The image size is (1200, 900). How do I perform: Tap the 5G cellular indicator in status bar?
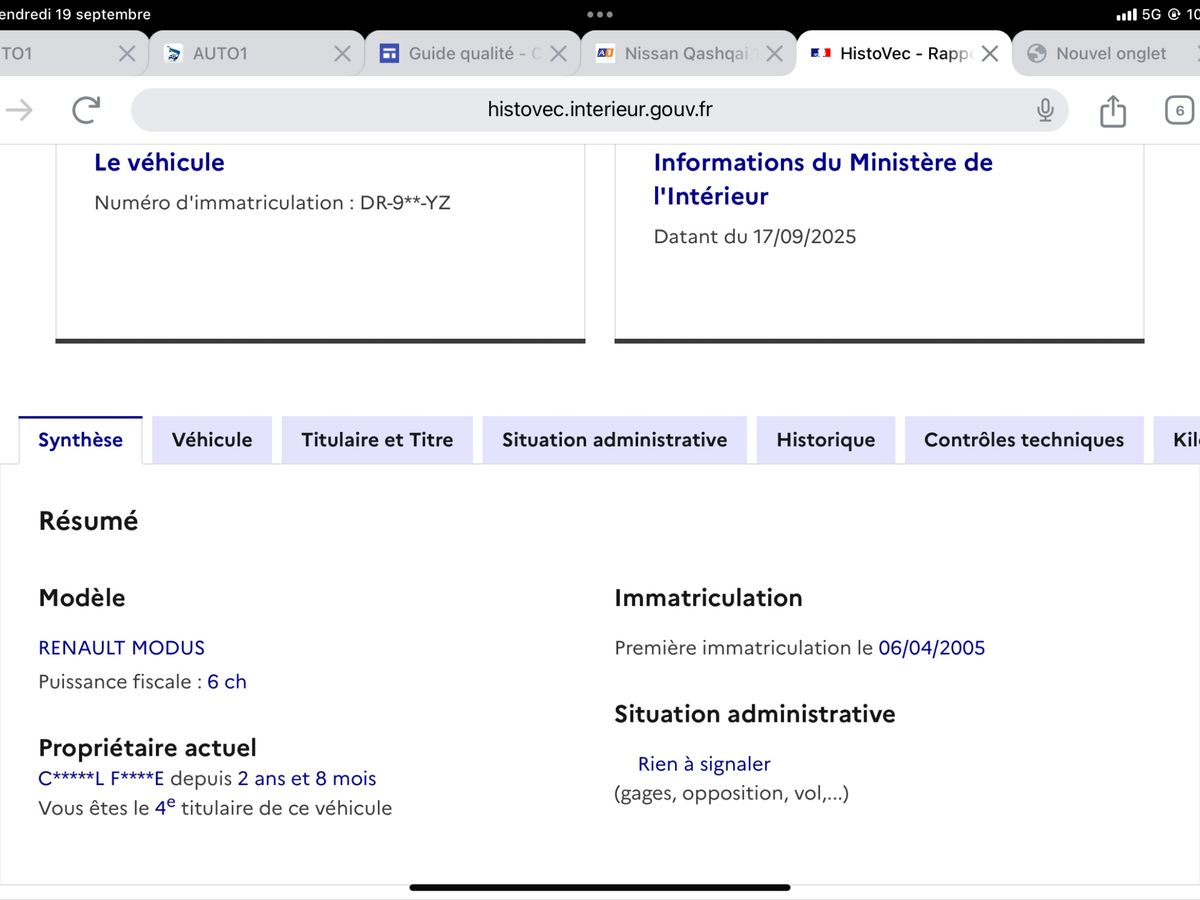pyautogui.click(x=1150, y=15)
